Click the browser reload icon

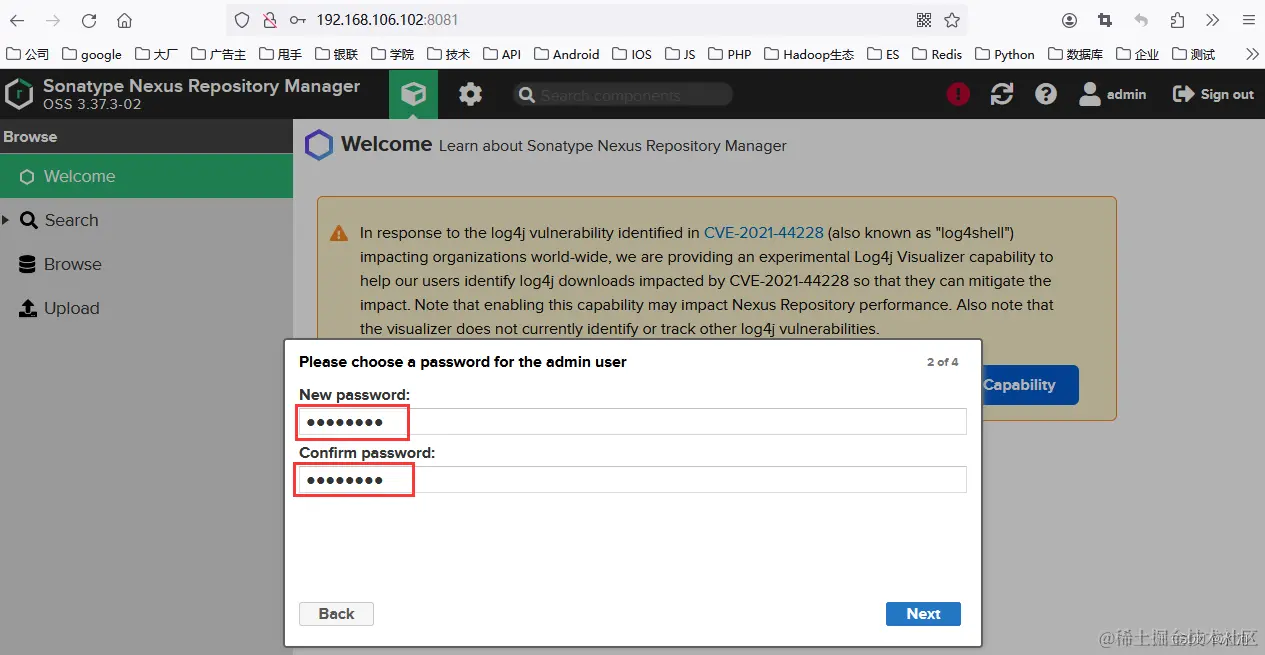(x=89, y=20)
